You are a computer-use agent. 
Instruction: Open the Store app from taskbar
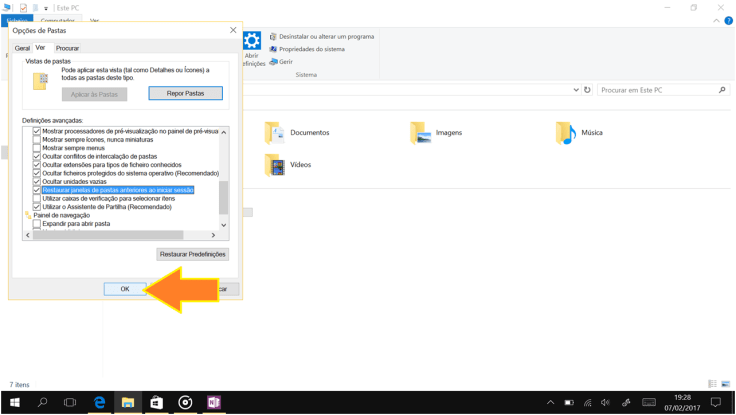pyautogui.click(x=156, y=402)
